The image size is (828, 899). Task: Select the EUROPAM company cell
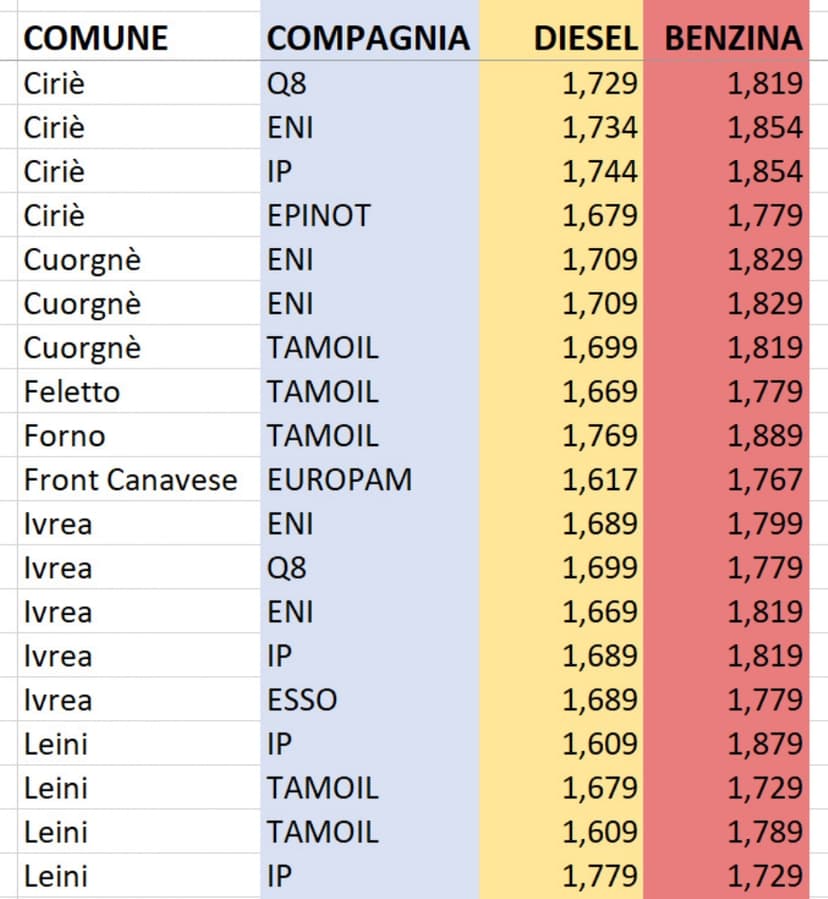tap(339, 480)
